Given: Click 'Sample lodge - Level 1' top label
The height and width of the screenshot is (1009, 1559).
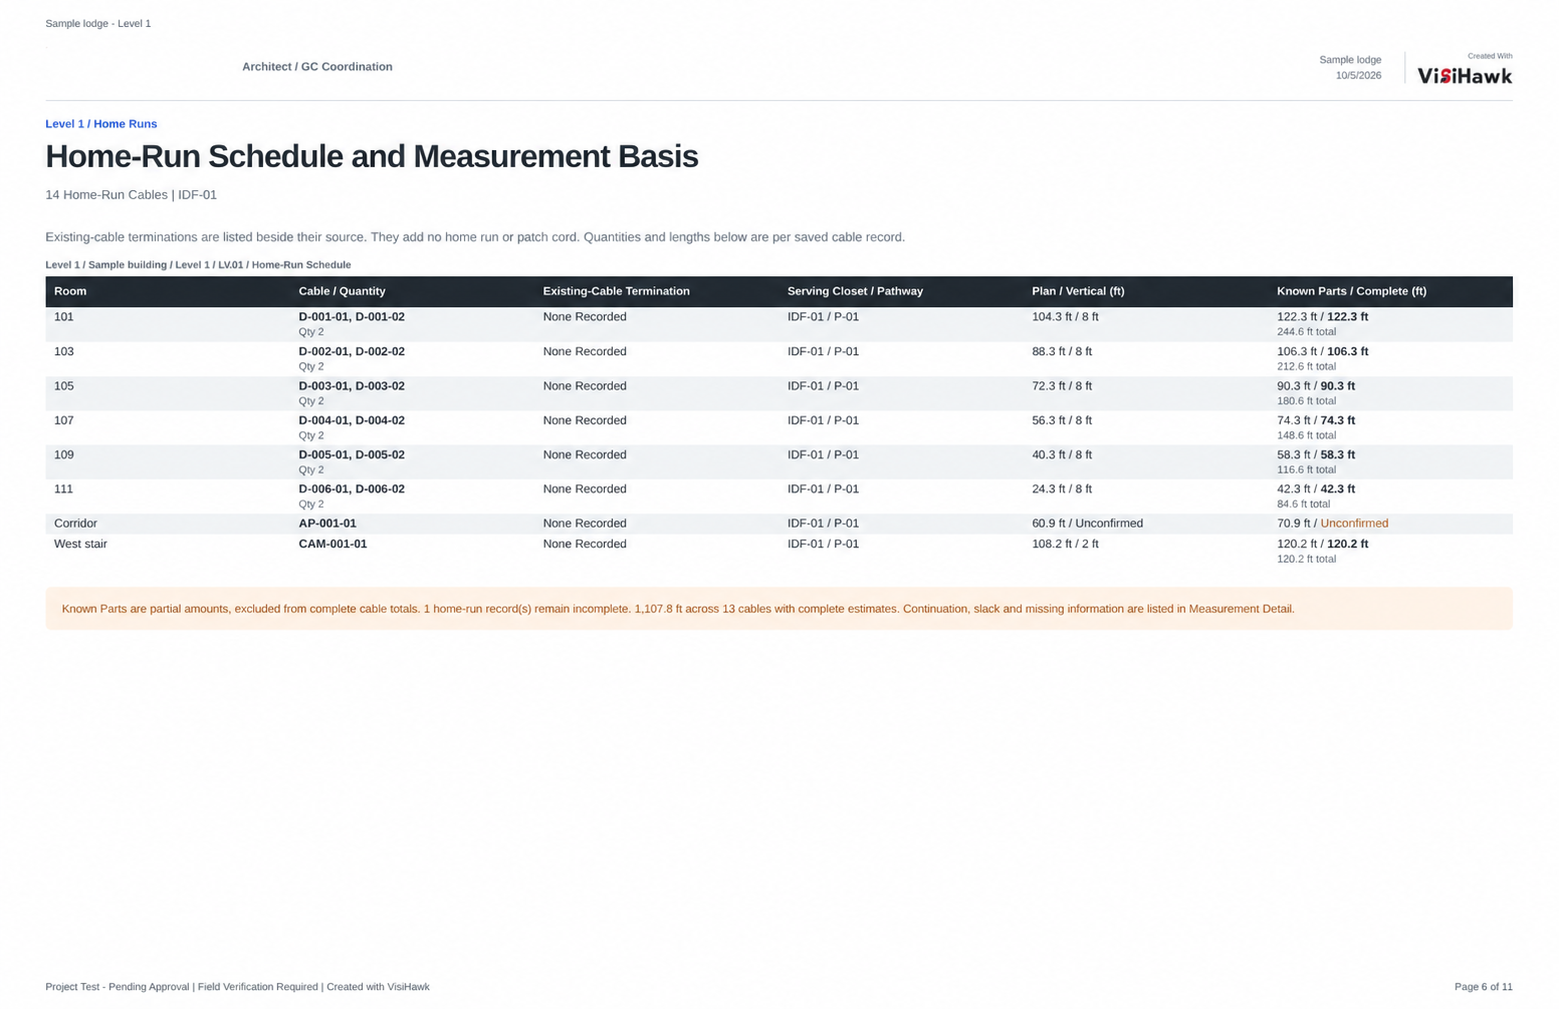Looking at the screenshot, I should [x=98, y=23].
